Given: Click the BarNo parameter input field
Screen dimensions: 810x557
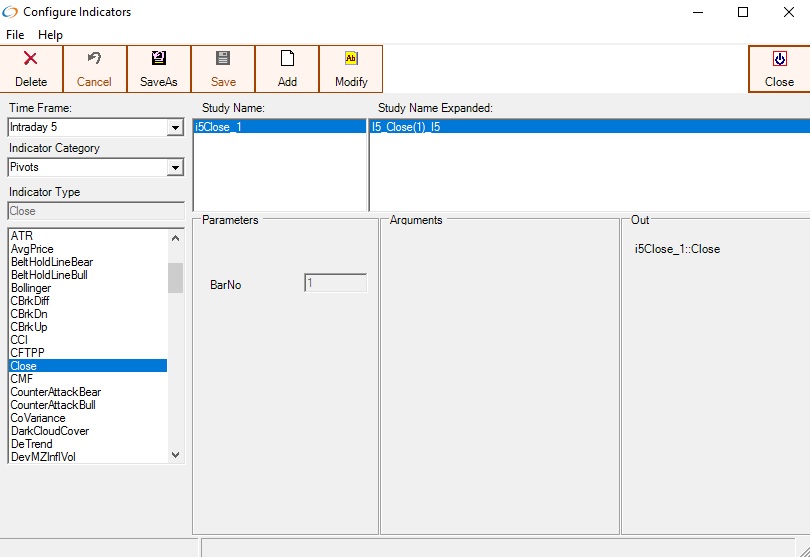Looking at the screenshot, I should 335,284.
